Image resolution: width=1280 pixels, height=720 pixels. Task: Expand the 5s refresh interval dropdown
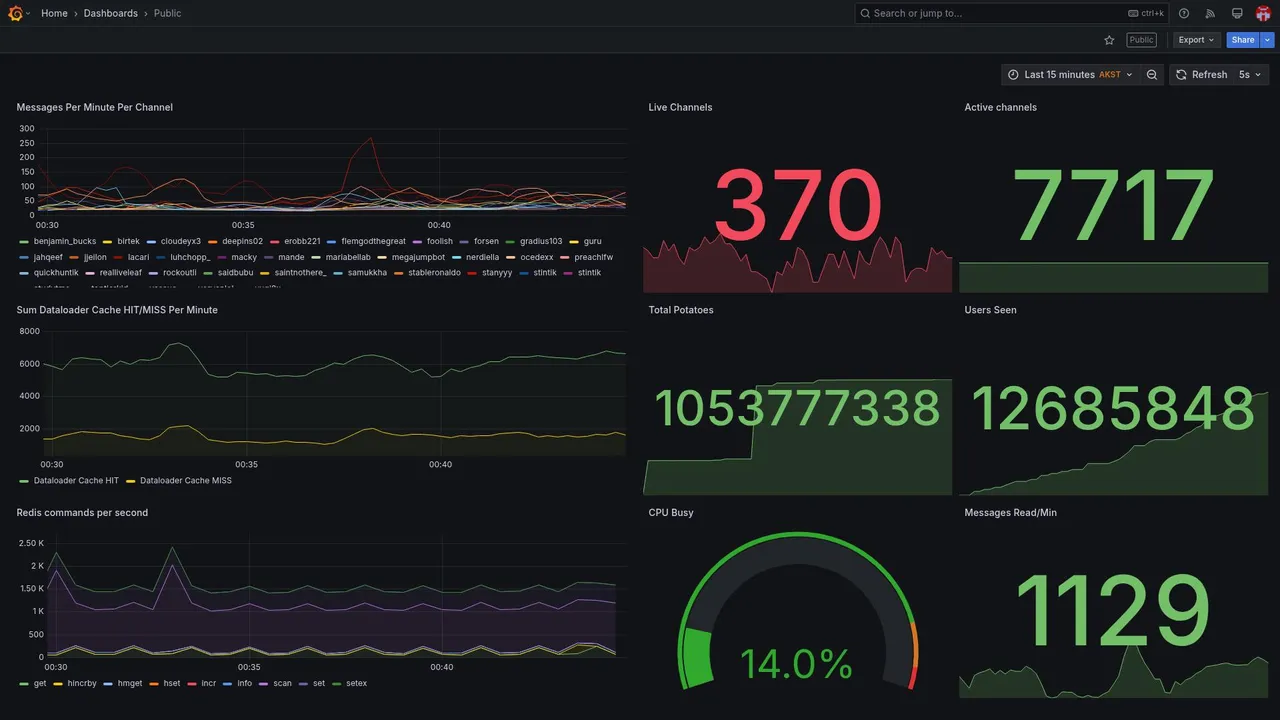[x=1251, y=75]
